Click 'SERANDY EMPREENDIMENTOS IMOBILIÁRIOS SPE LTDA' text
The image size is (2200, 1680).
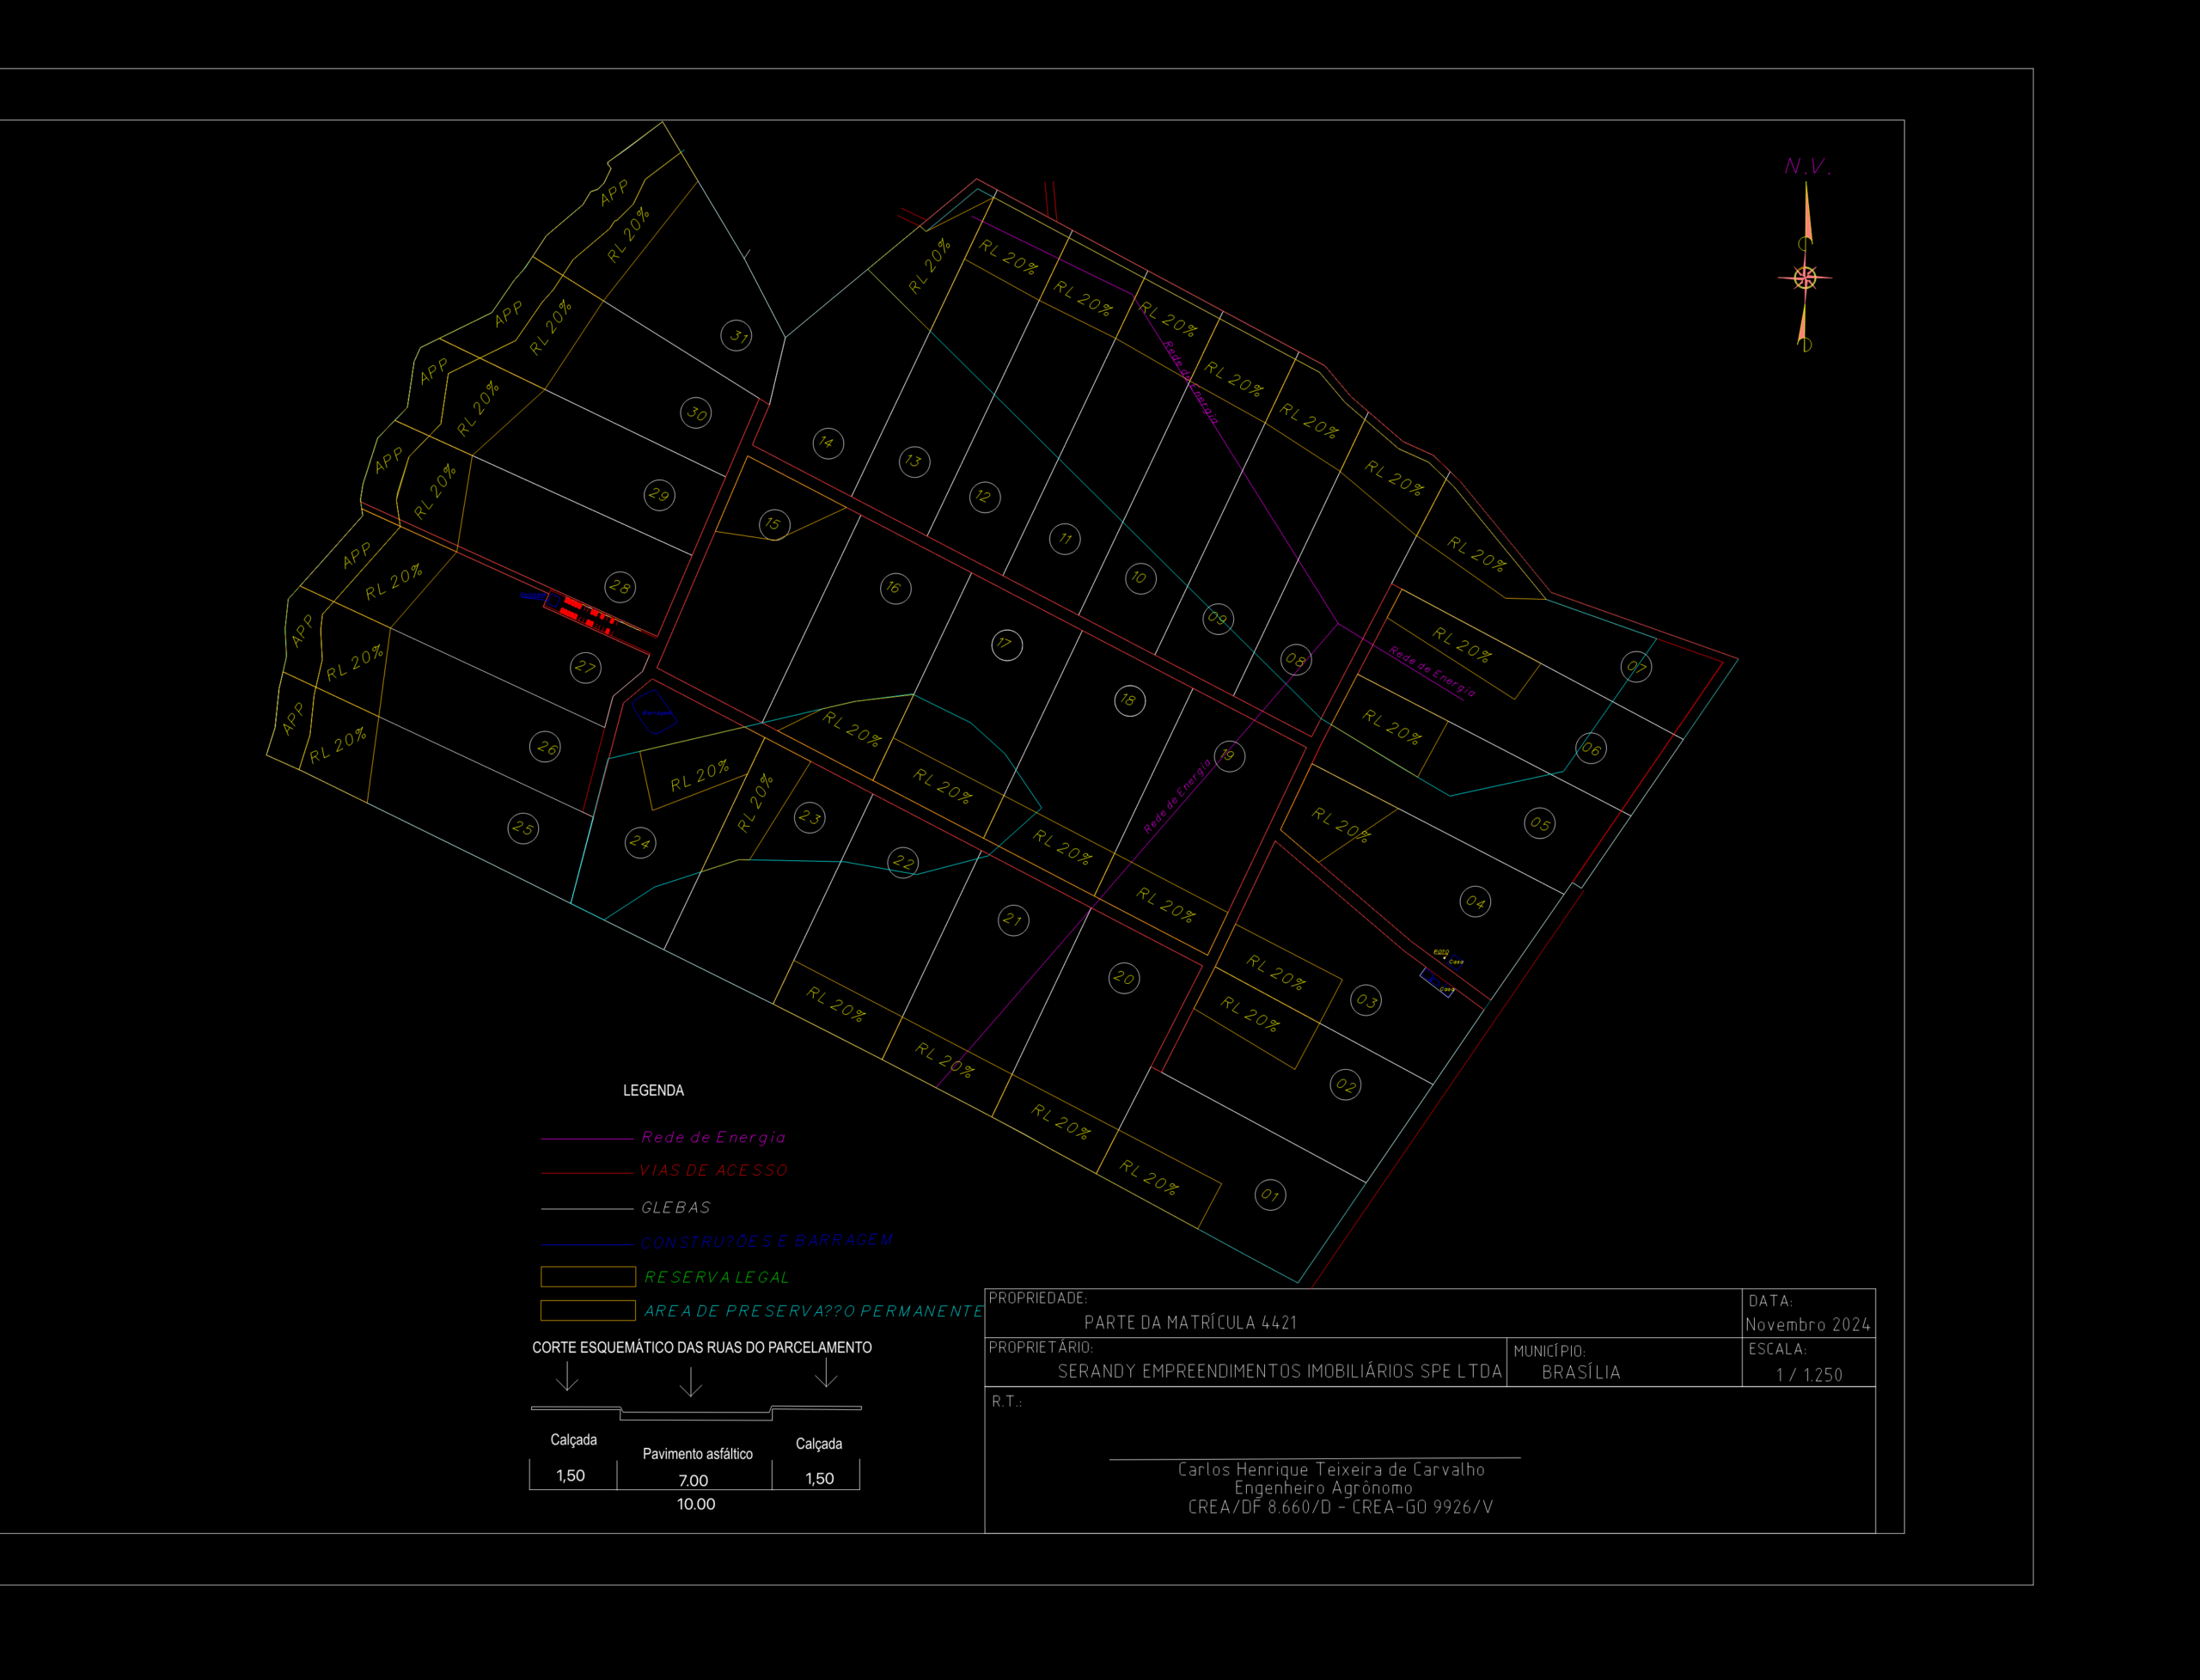pos(1280,1371)
